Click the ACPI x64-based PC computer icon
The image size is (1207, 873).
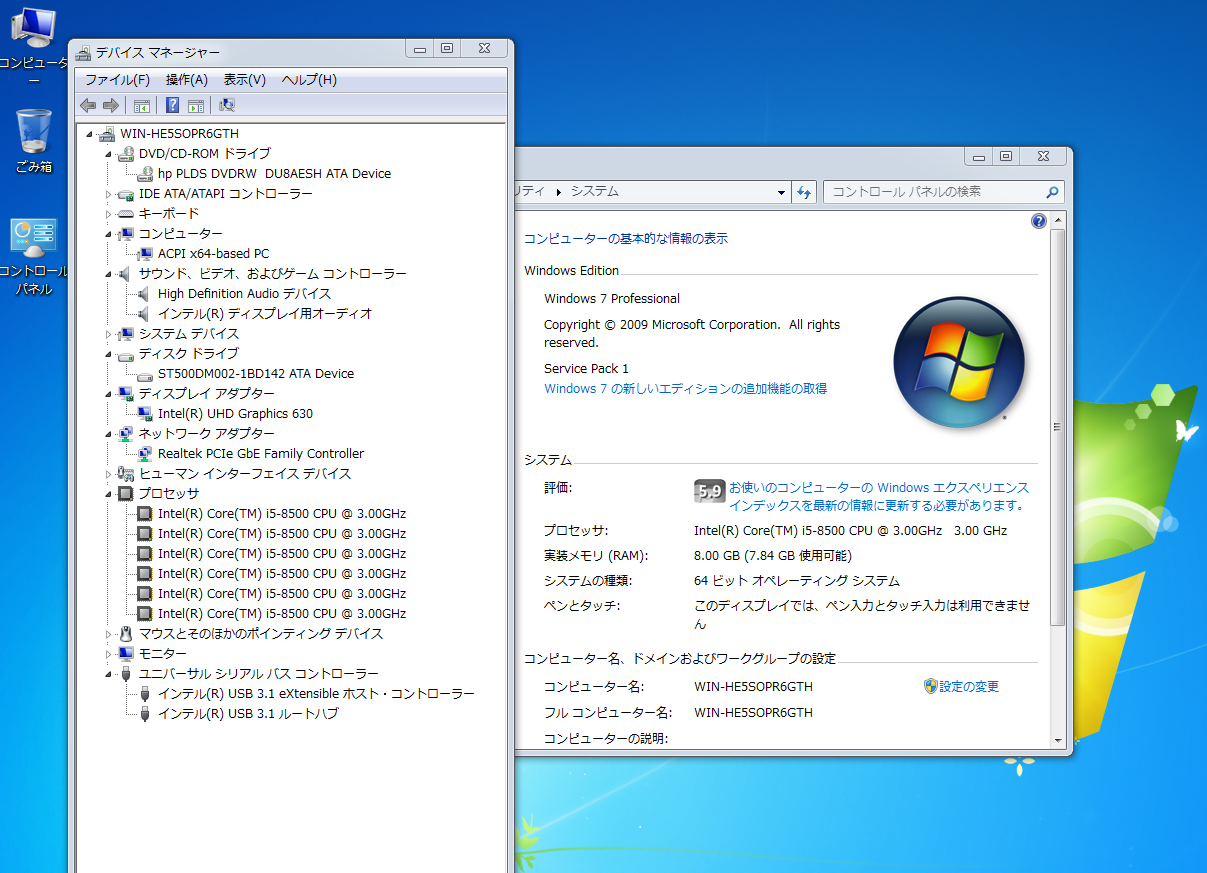point(145,254)
